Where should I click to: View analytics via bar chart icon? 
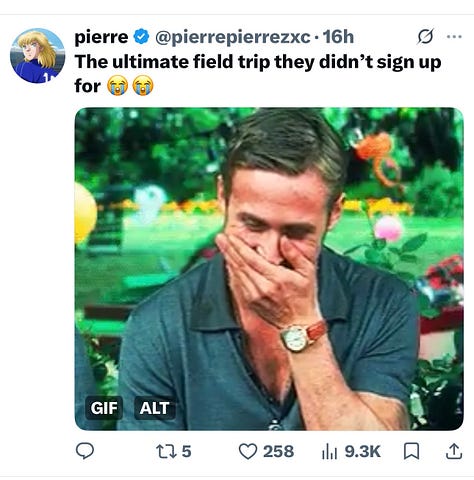[x=330, y=452]
